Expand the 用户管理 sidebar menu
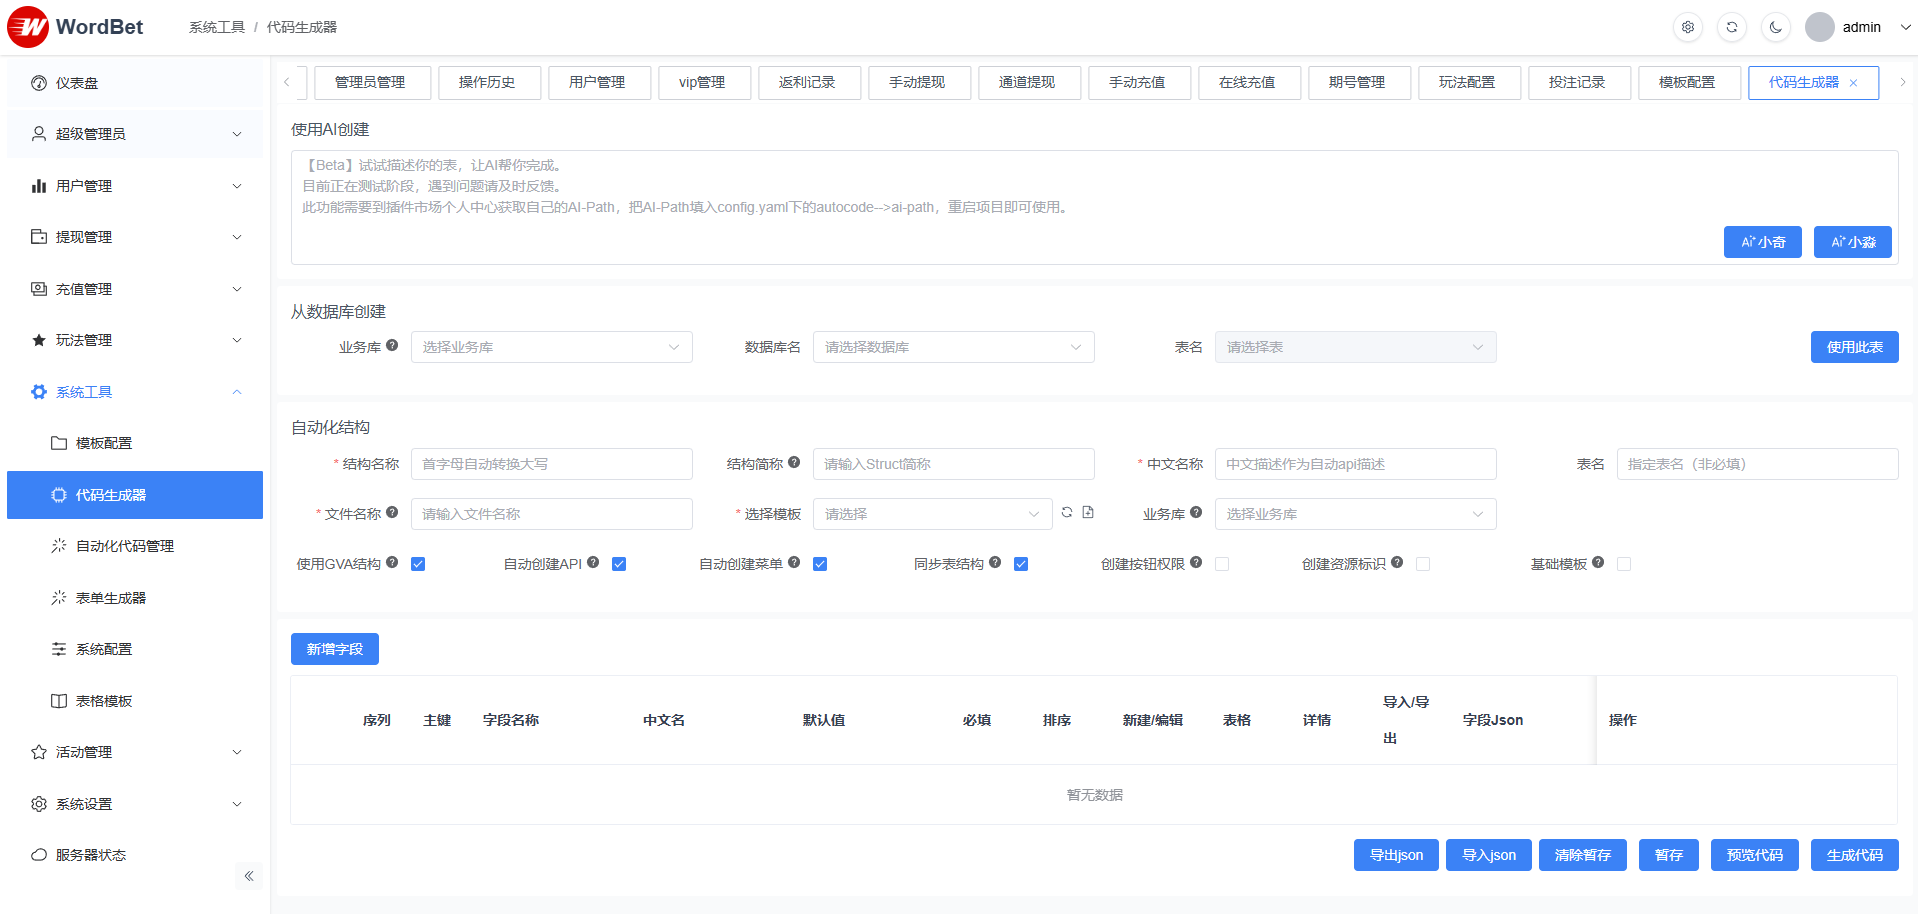 (135, 186)
